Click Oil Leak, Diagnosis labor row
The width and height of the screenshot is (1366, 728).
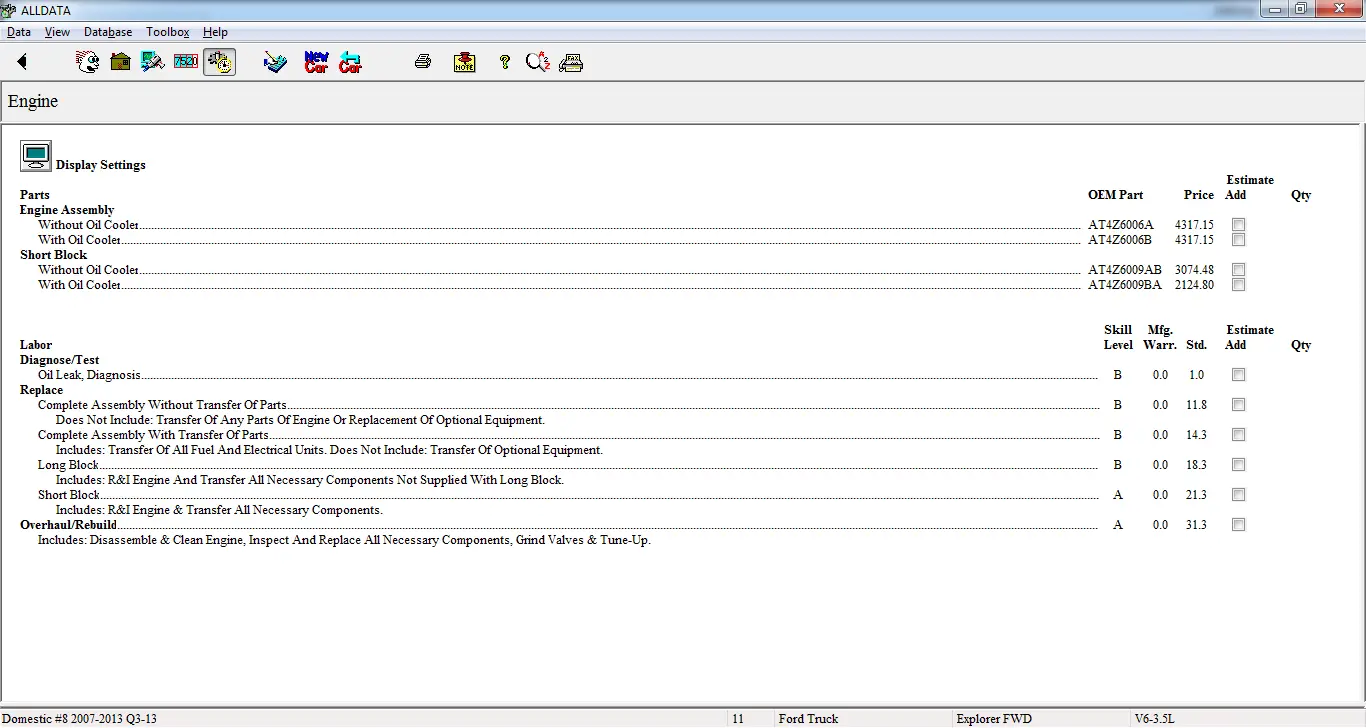click(x=89, y=375)
